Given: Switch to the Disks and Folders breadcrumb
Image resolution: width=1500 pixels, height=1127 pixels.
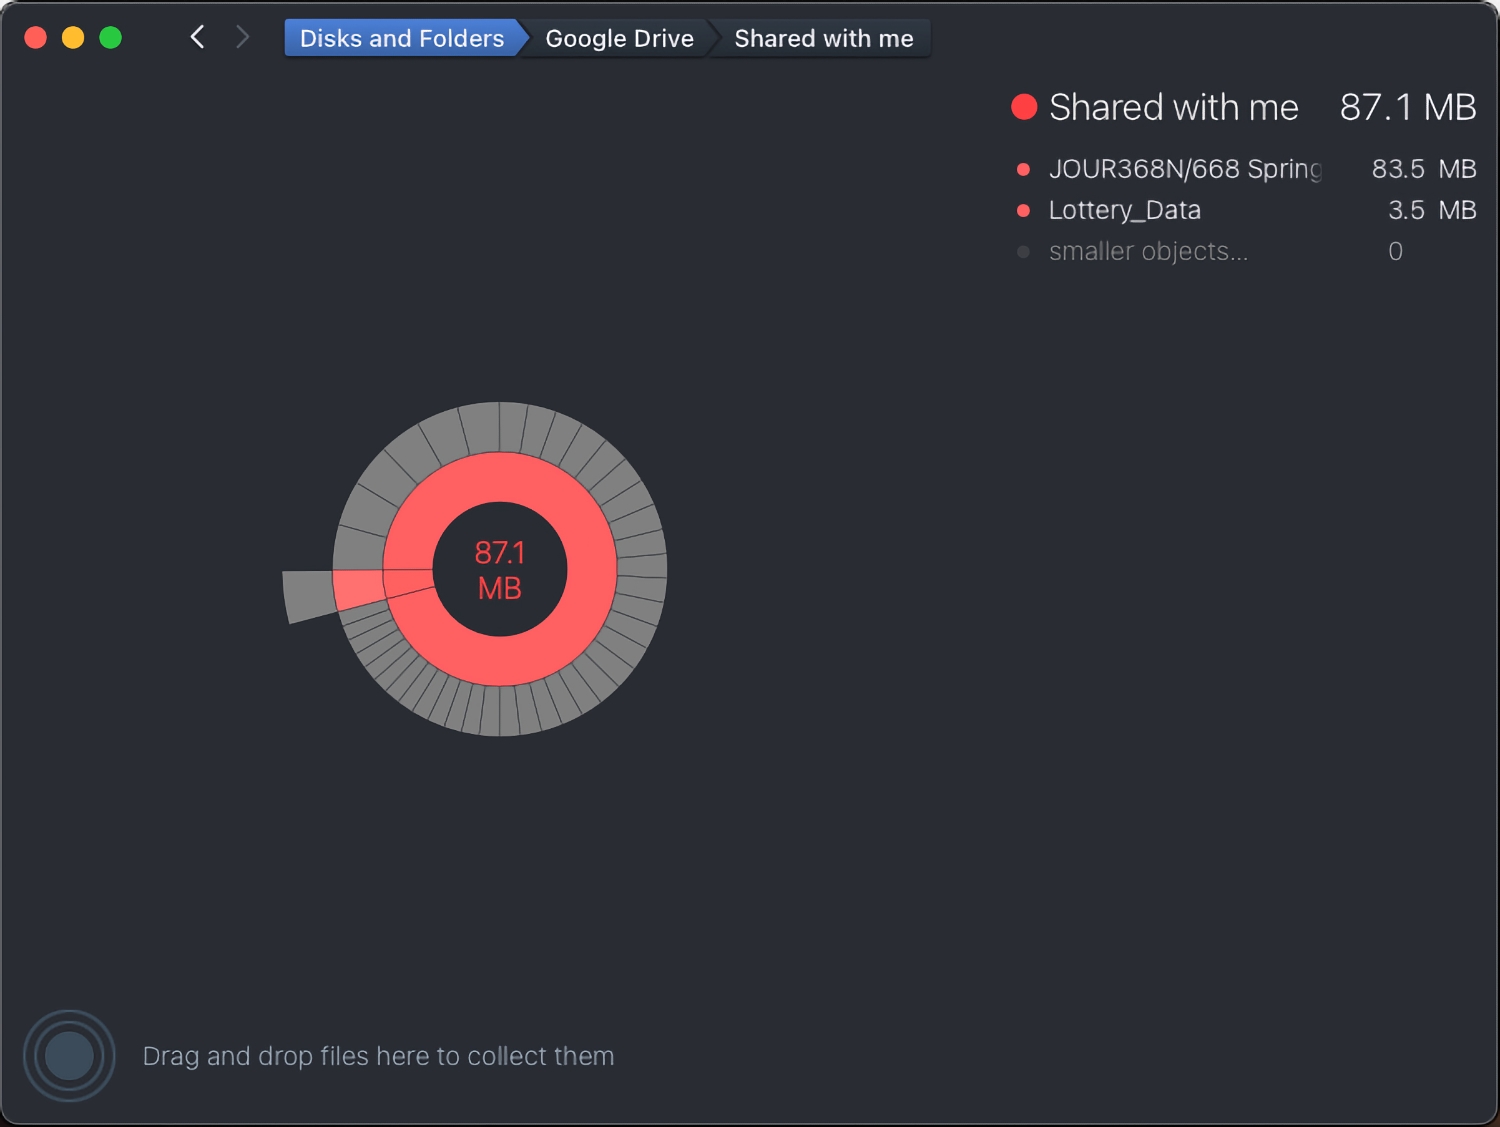Looking at the screenshot, I should tap(400, 37).
